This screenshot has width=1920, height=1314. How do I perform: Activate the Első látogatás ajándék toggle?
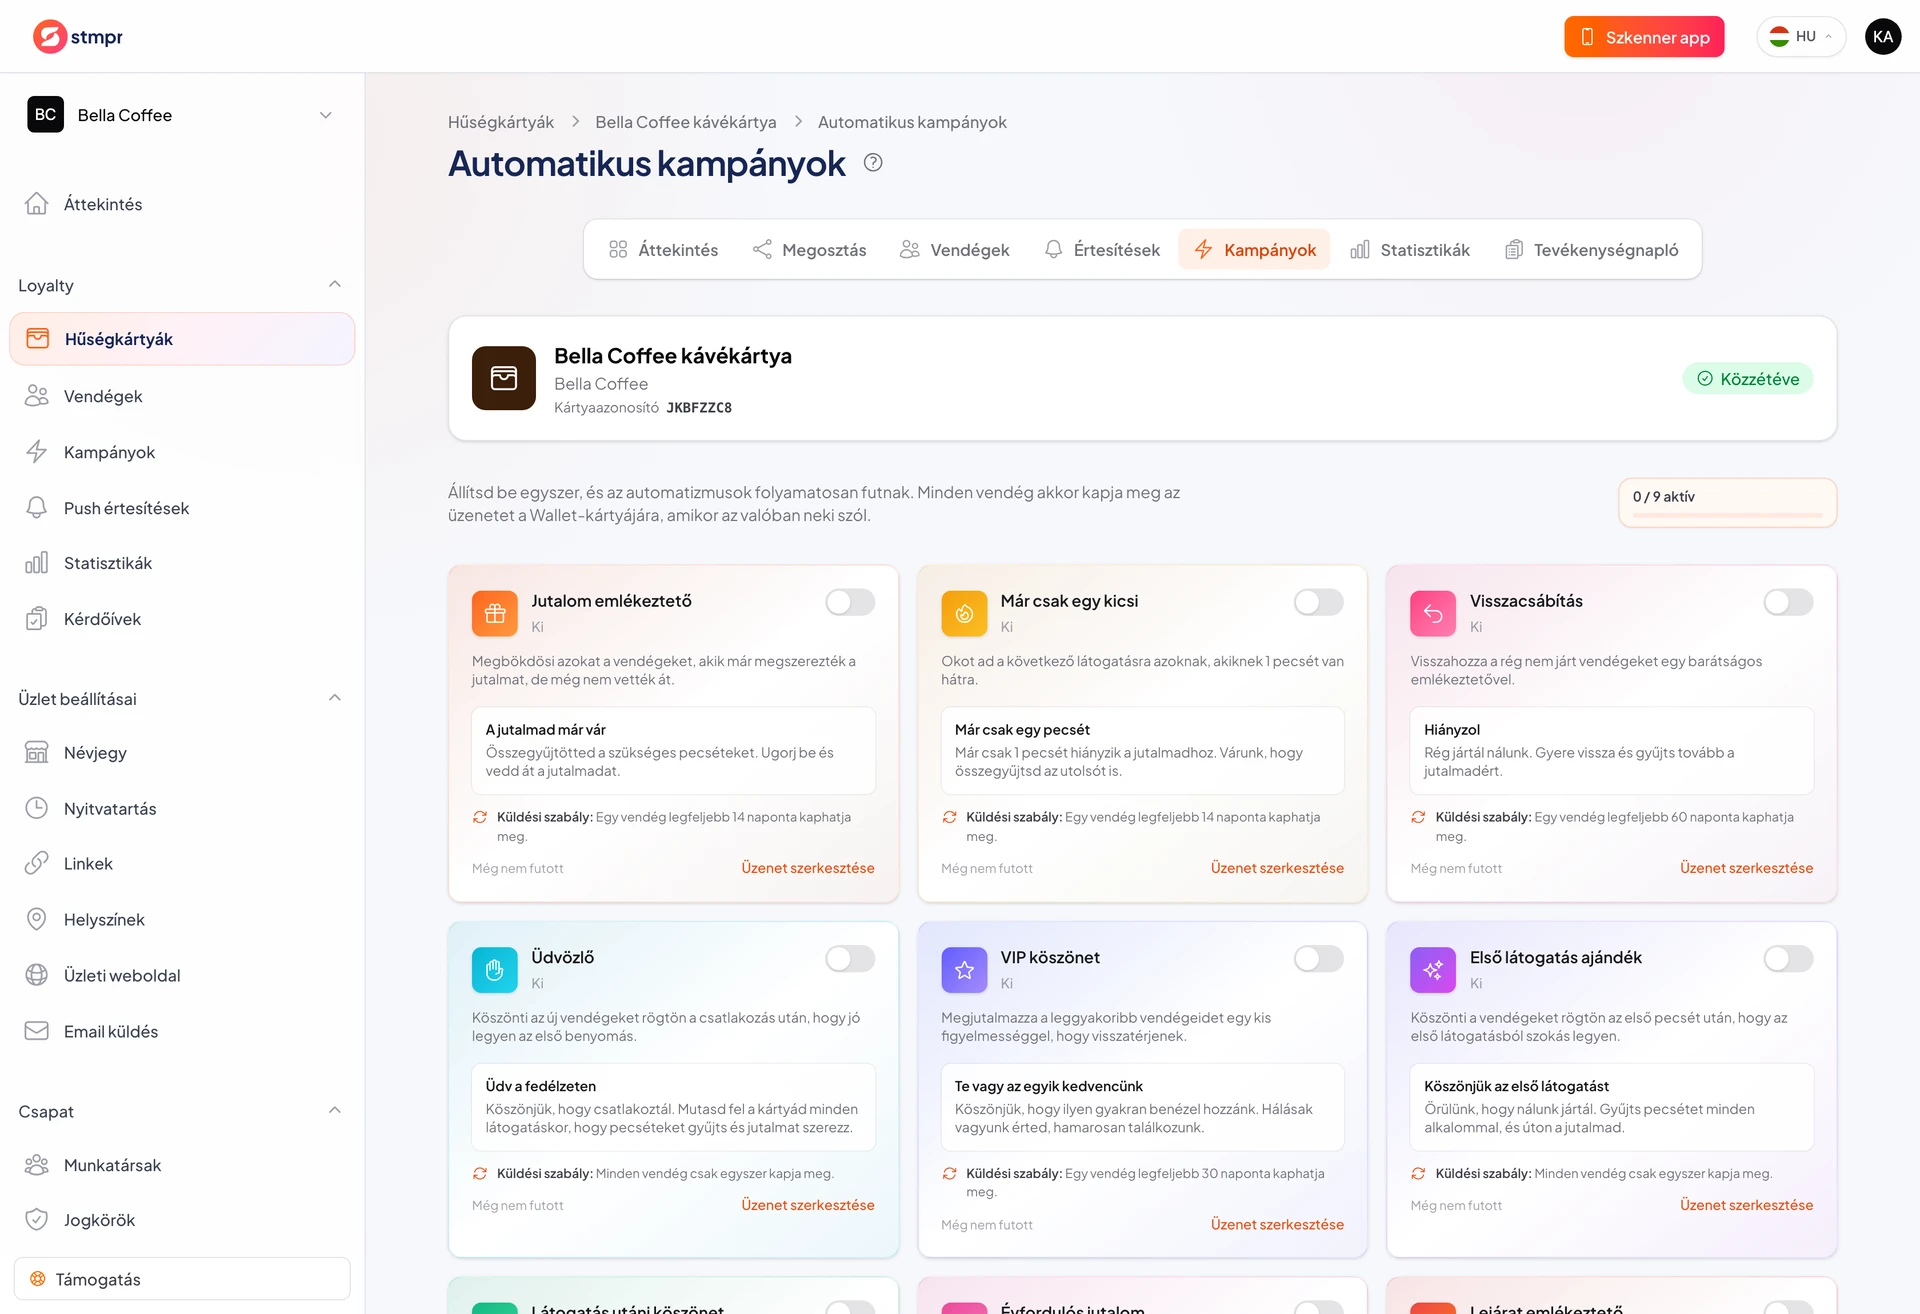[x=1788, y=958]
